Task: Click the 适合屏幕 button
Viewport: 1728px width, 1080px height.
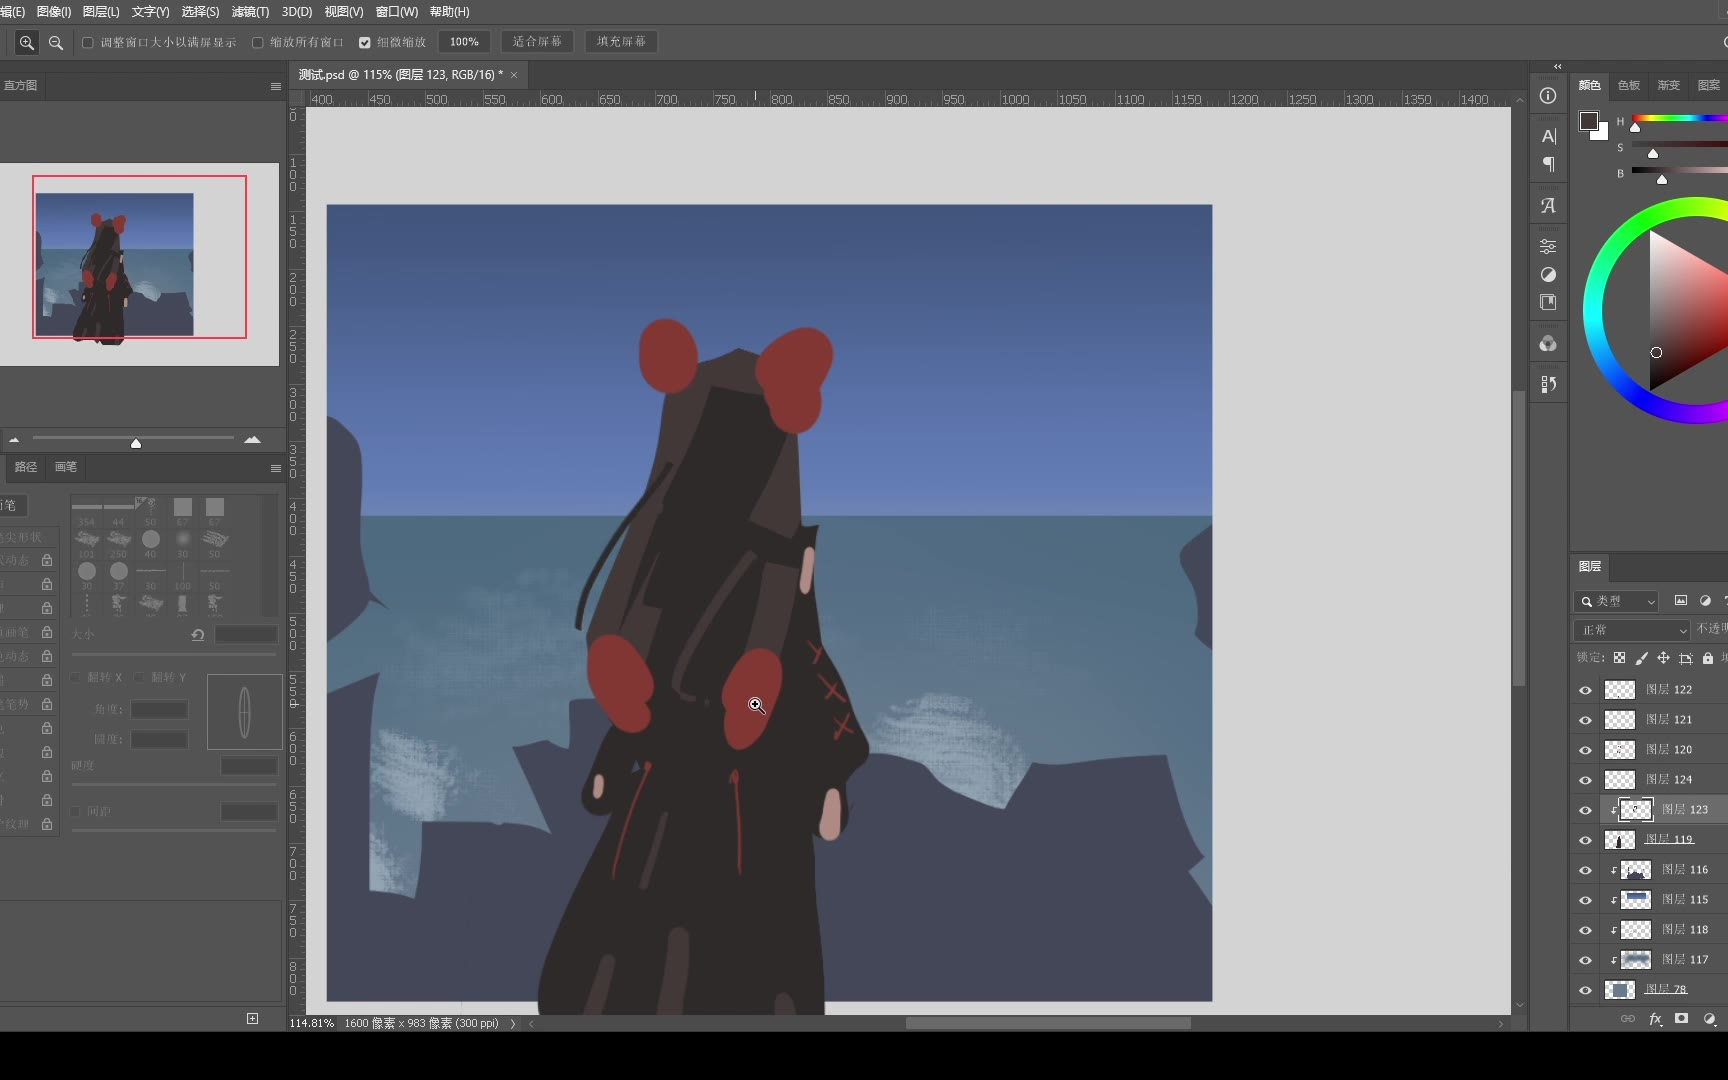Action: [537, 42]
